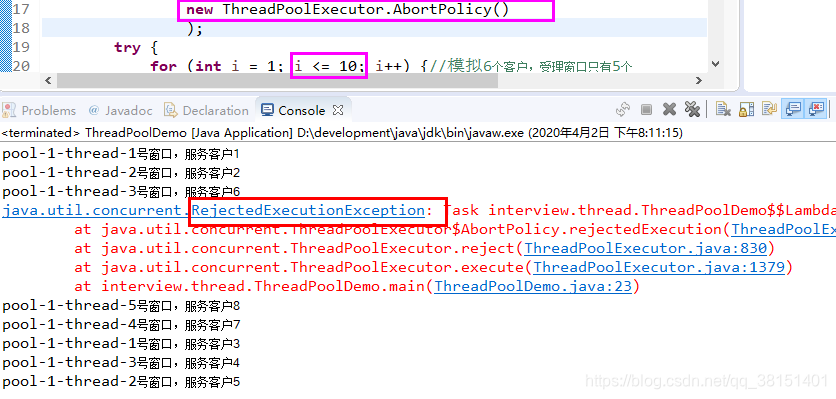Click the Clear Console icon
Viewport: 836px width, 399px height.
[723, 110]
